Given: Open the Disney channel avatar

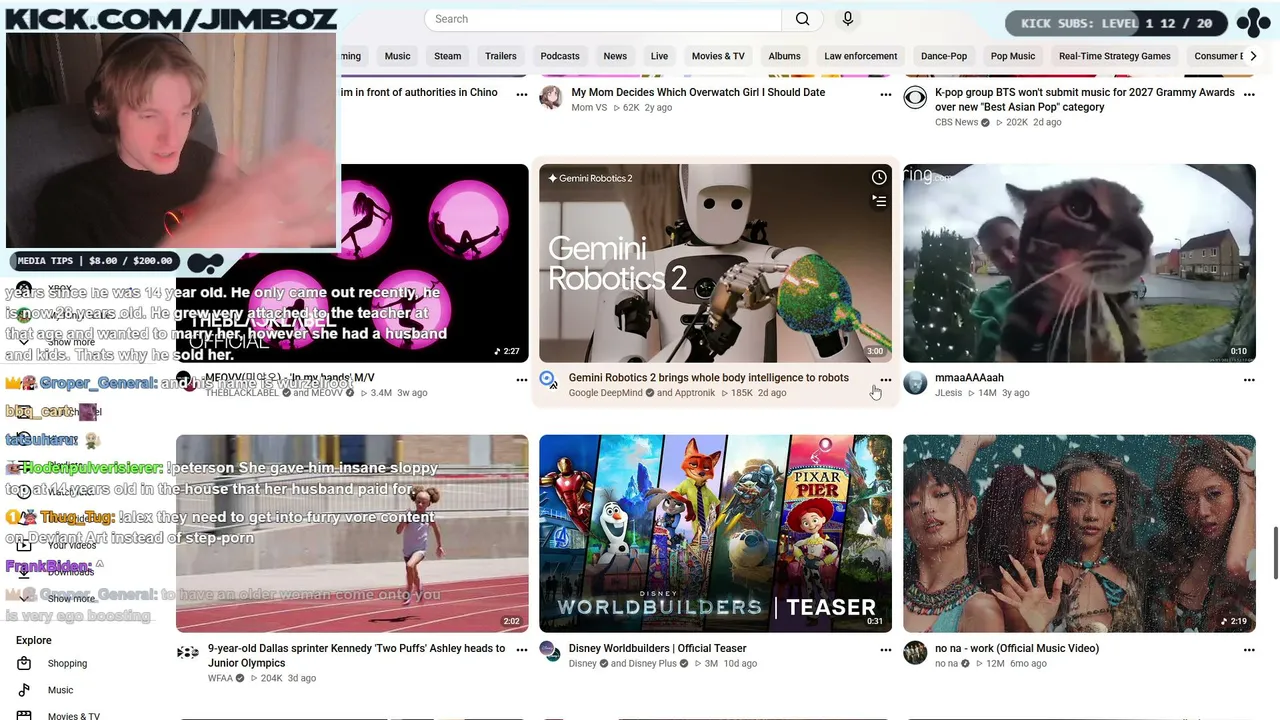Looking at the screenshot, I should tap(549, 651).
